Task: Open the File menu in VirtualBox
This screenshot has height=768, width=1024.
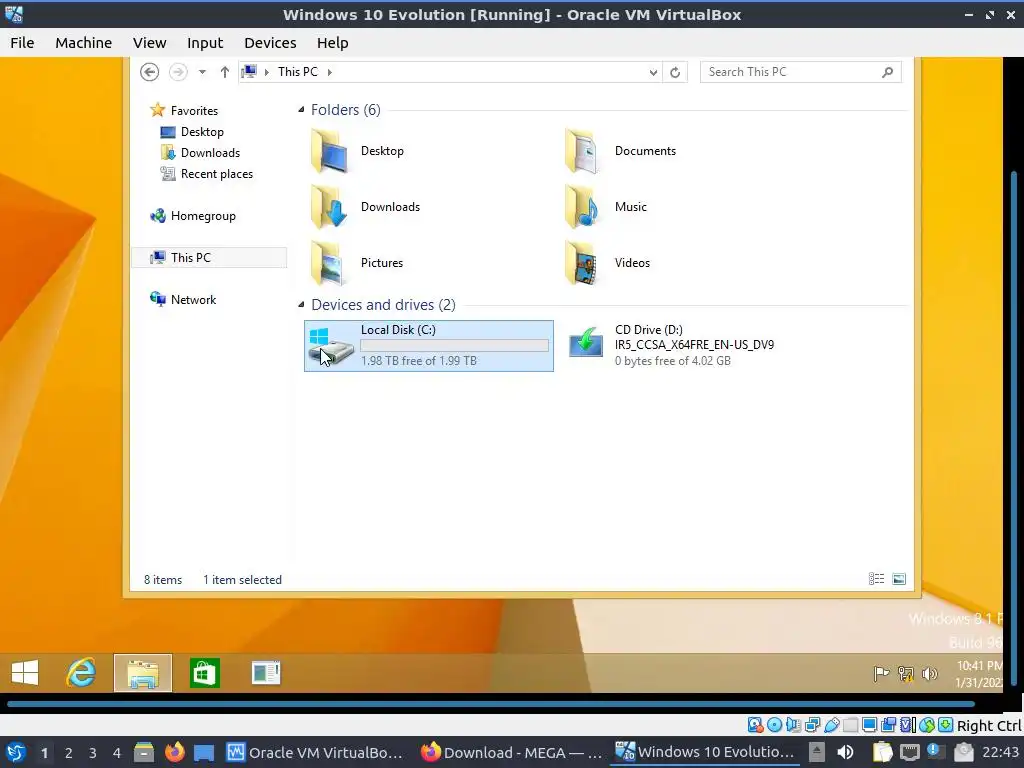Action: (x=22, y=43)
